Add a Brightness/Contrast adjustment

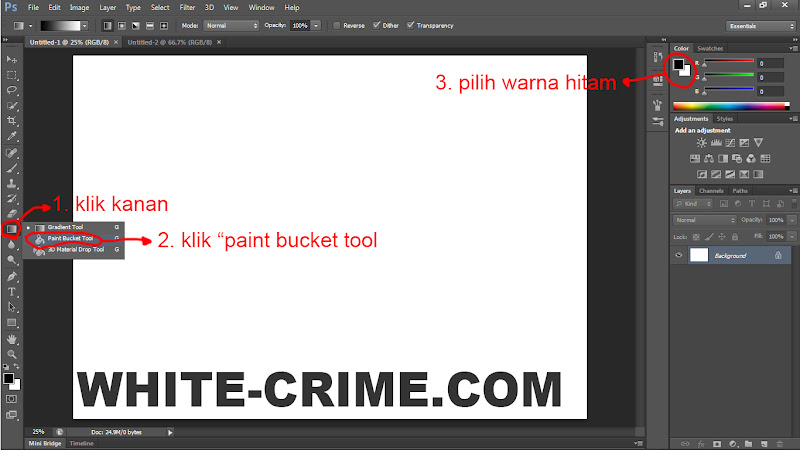pyautogui.click(x=702, y=143)
